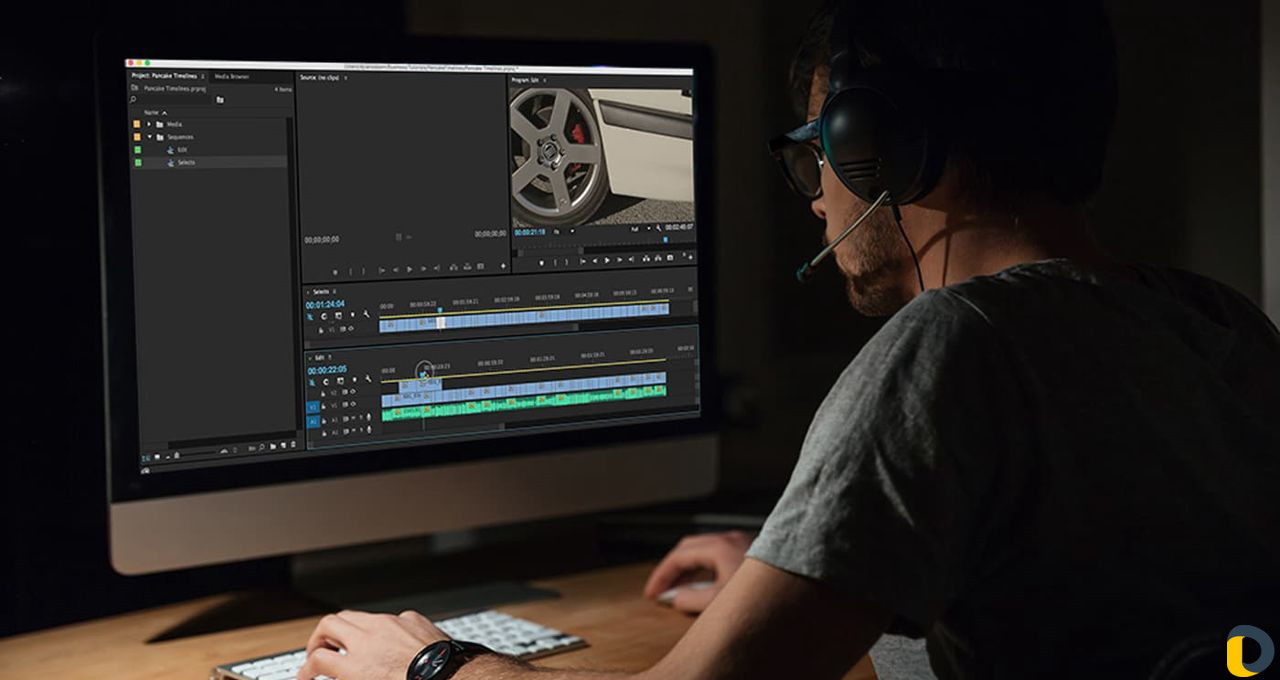Open Selects timeline display settings wrench
This screenshot has width=1280, height=680.
[x=366, y=314]
